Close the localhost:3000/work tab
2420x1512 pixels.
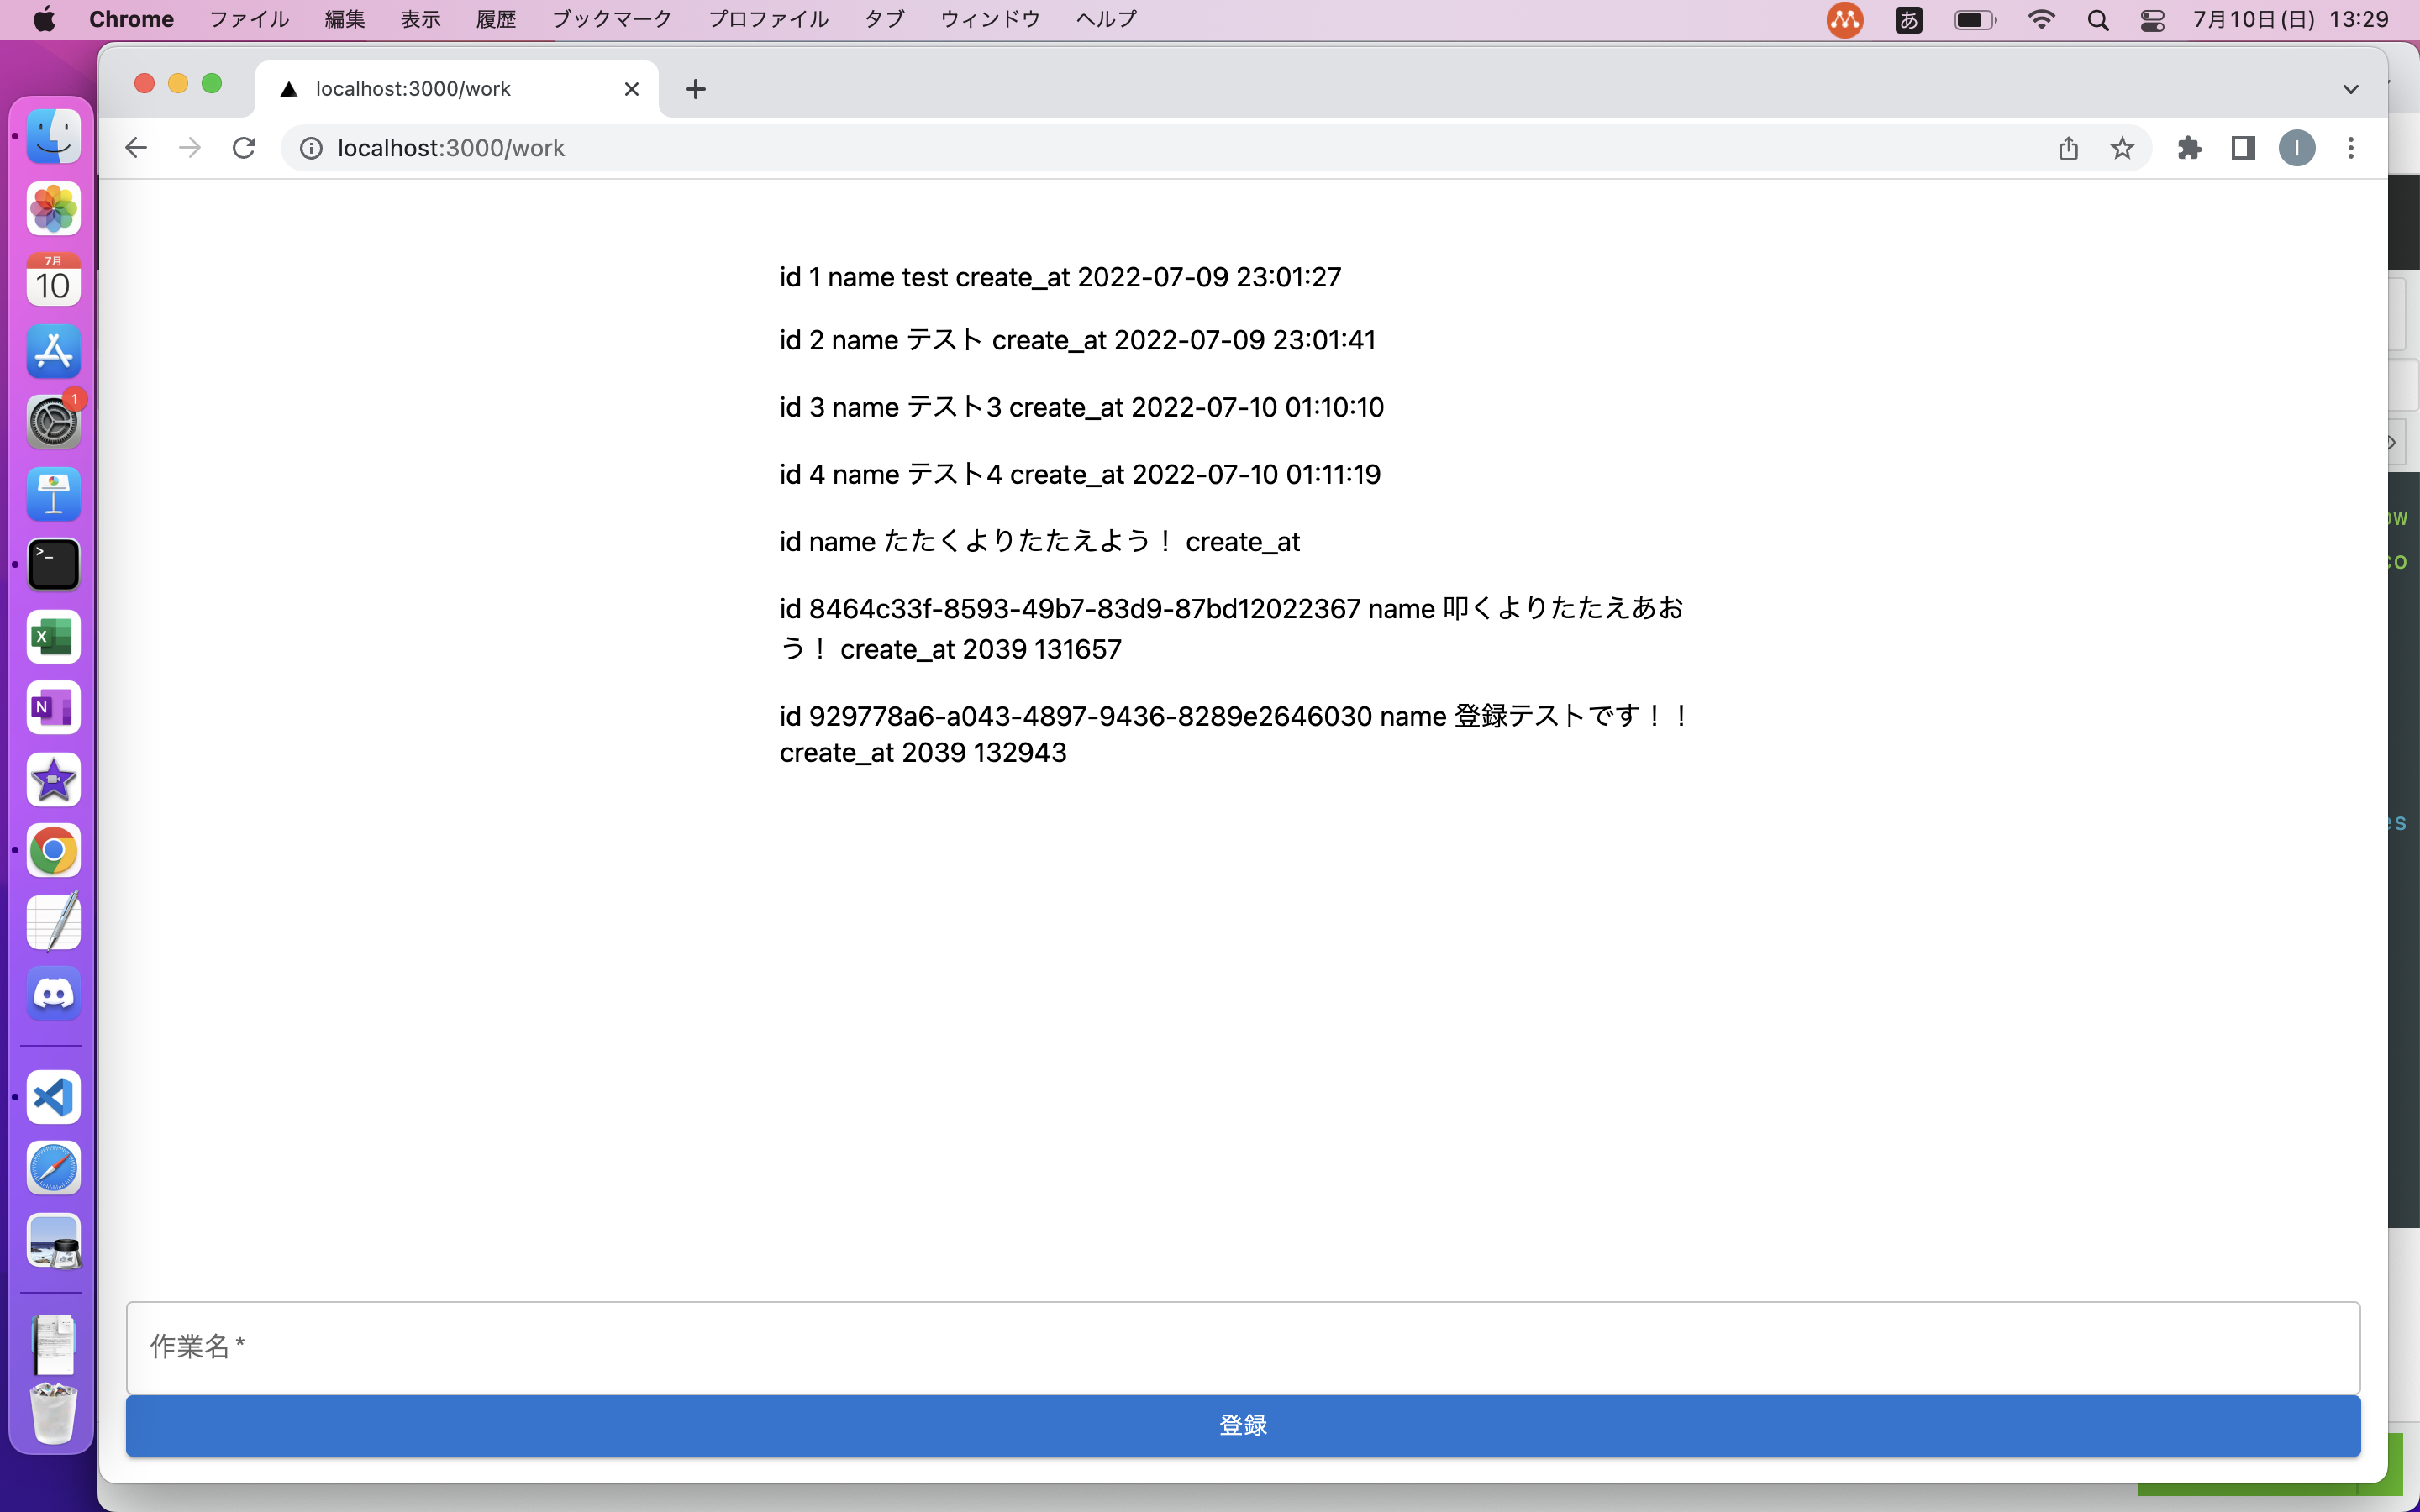point(631,89)
